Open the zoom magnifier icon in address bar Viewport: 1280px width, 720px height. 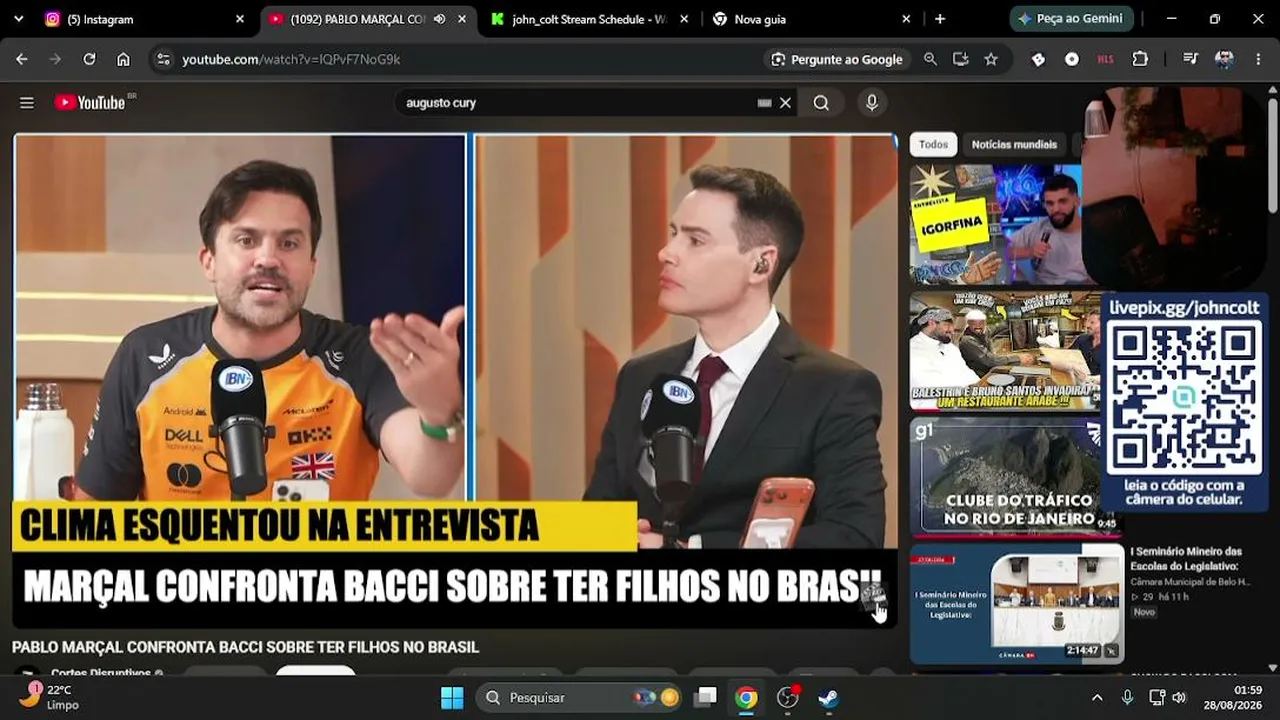click(x=931, y=59)
